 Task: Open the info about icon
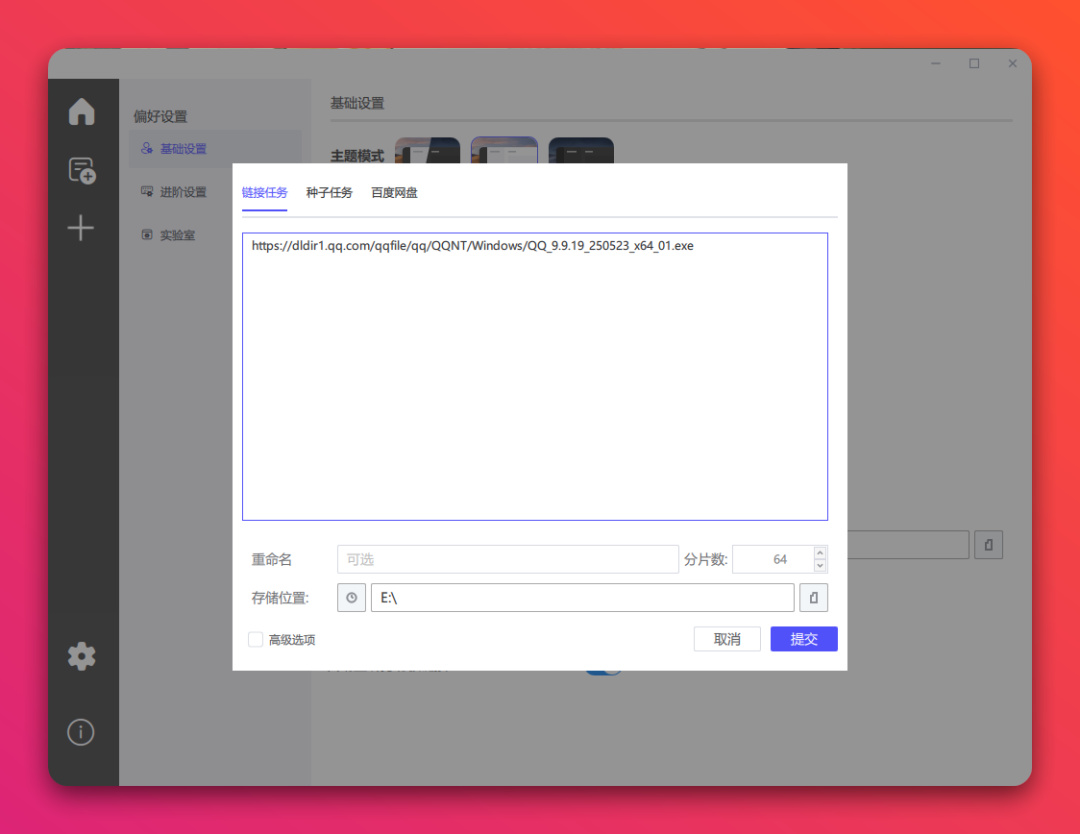click(x=81, y=732)
